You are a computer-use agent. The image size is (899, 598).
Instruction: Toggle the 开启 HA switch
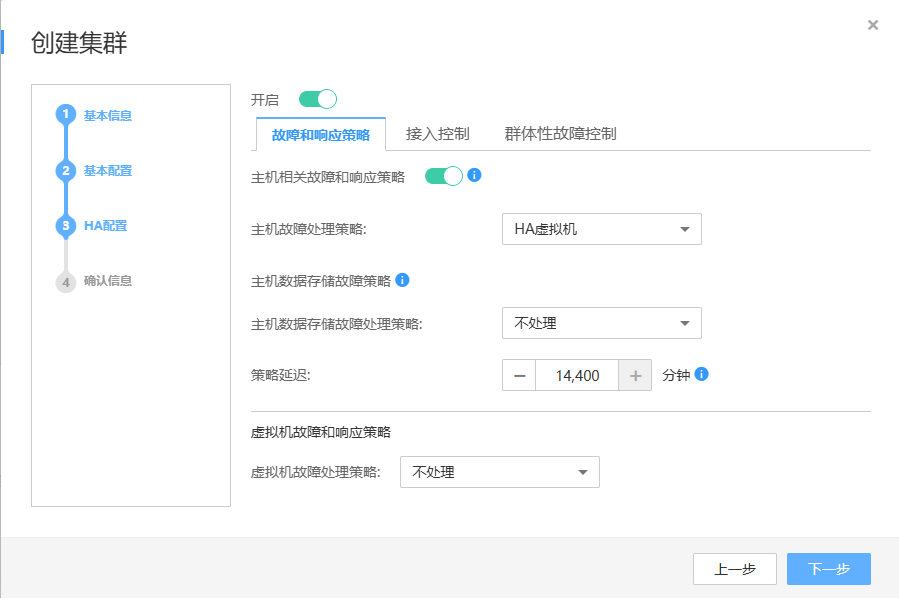(x=318, y=99)
